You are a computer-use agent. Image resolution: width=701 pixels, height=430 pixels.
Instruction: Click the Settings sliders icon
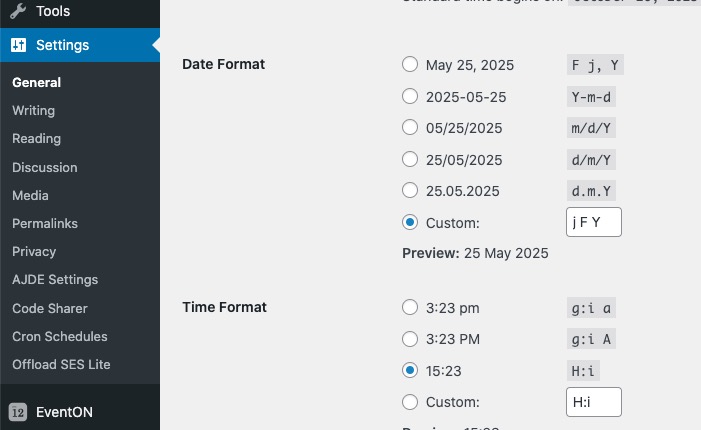click(18, 45)
